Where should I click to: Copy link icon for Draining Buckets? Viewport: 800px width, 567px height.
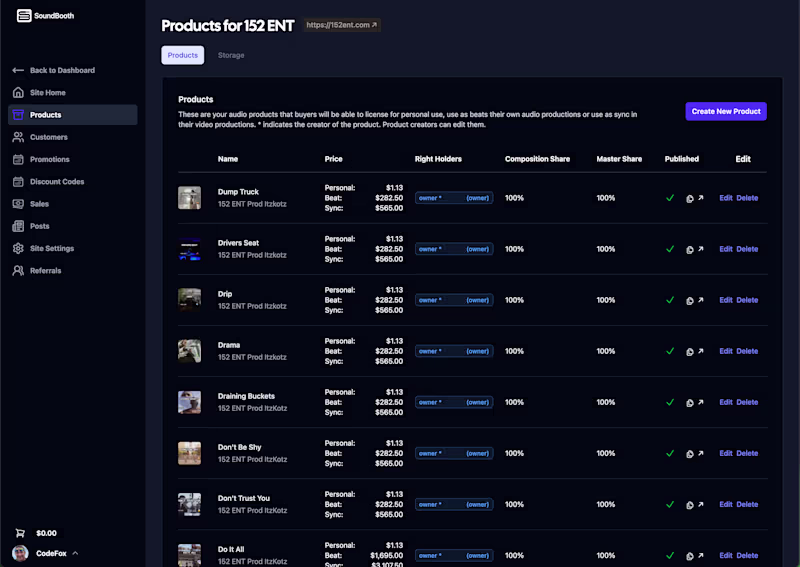pos(690,403)
